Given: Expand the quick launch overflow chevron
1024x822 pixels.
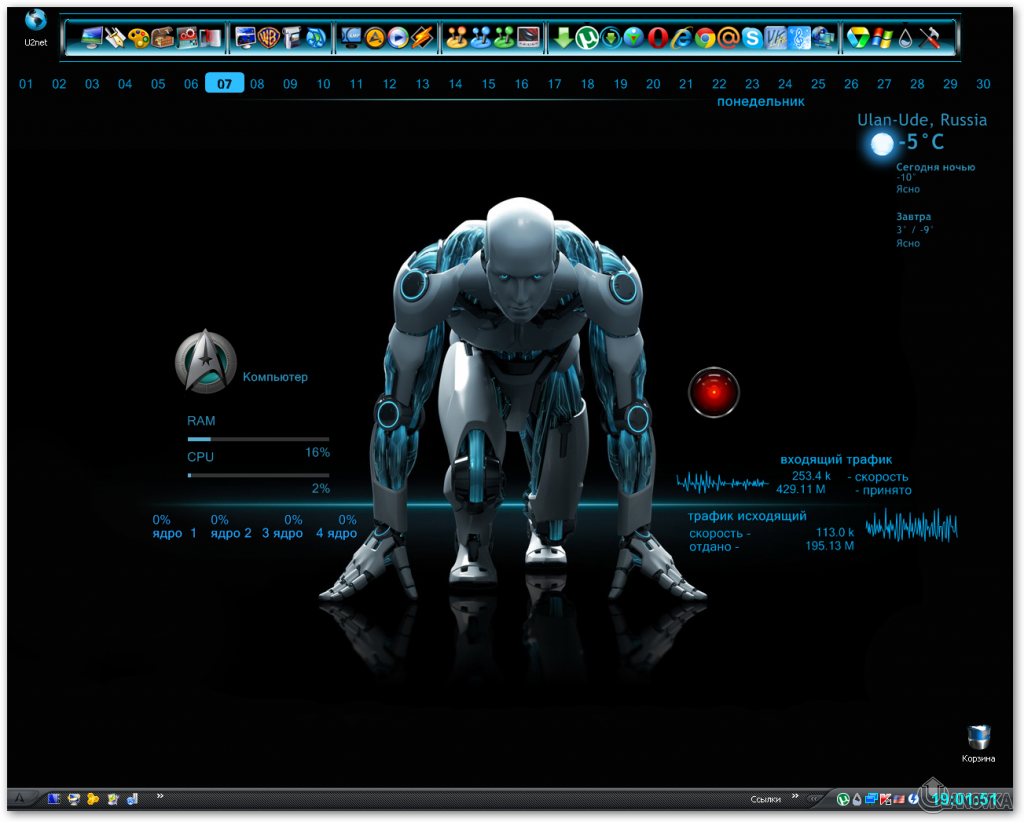Looking at the screenshot, I should tap(160, 797).
